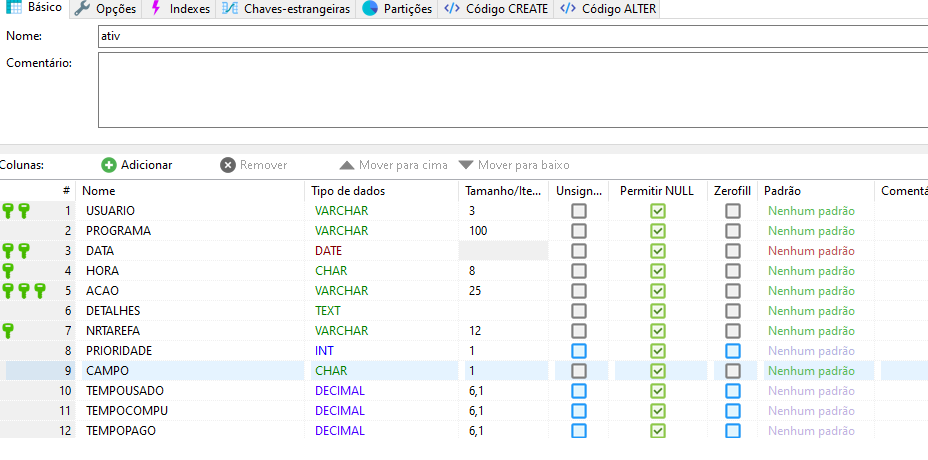928x460 pixels.
Task: Click the key icon beside HORA row
Action: [9, 271]
